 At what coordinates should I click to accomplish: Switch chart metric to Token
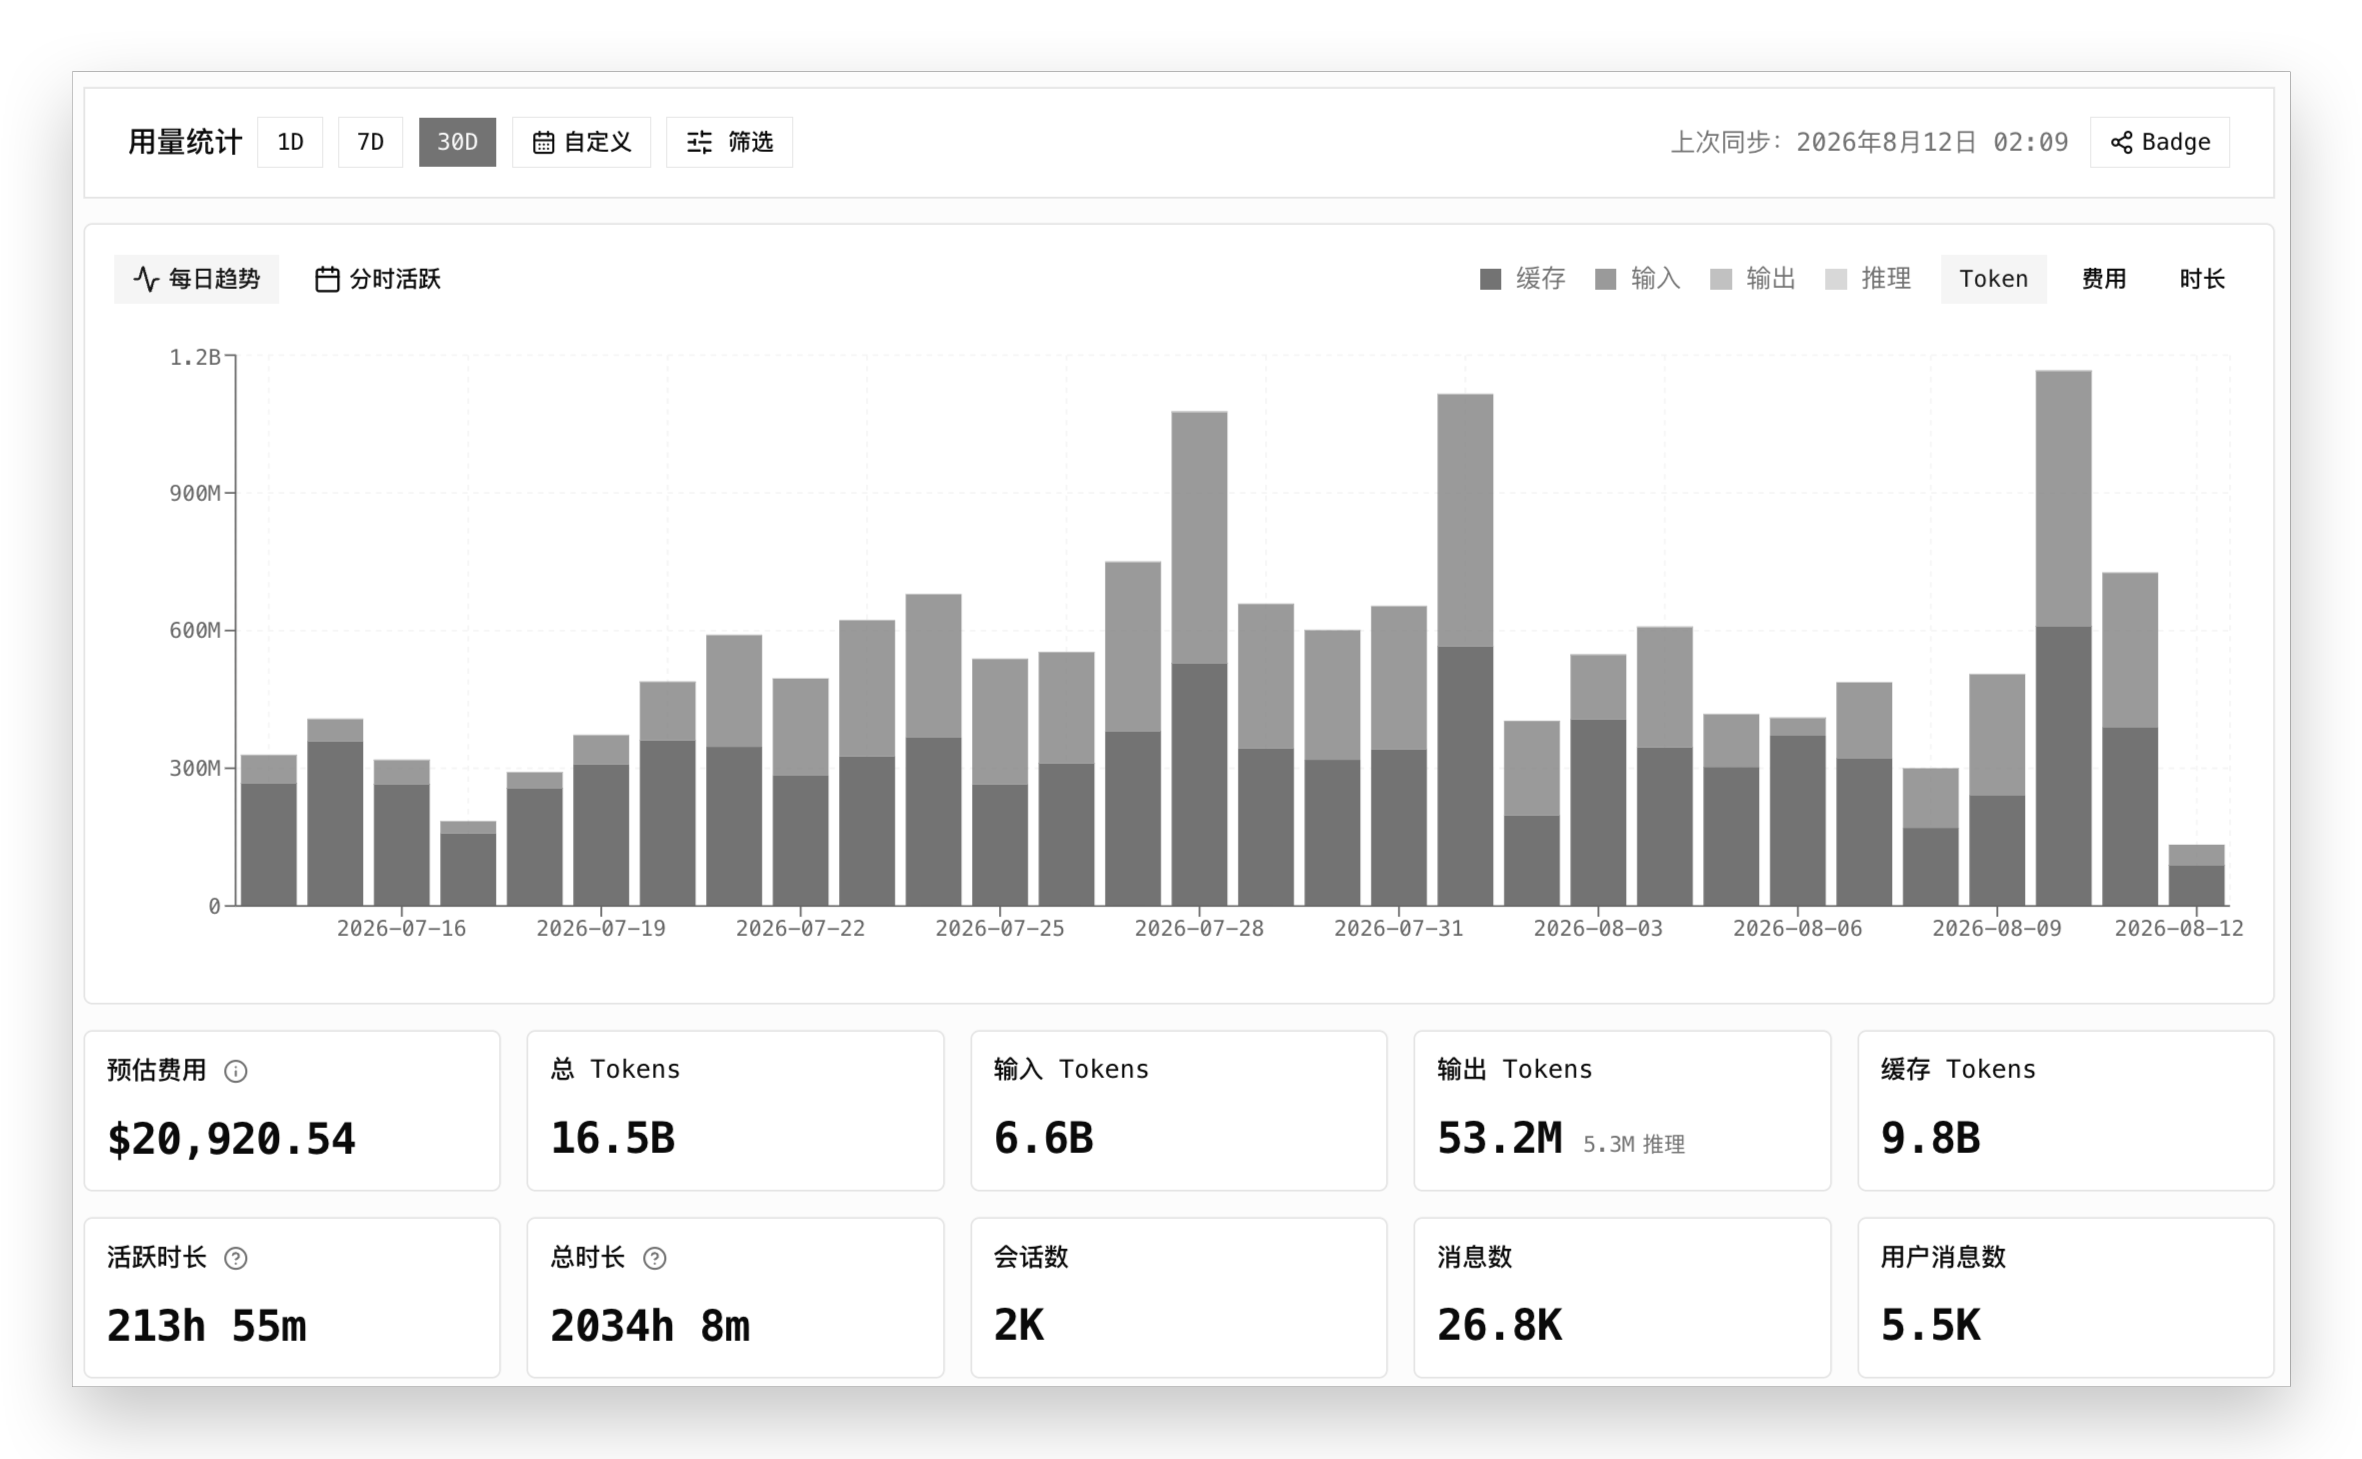click(x=1993, y=279)
